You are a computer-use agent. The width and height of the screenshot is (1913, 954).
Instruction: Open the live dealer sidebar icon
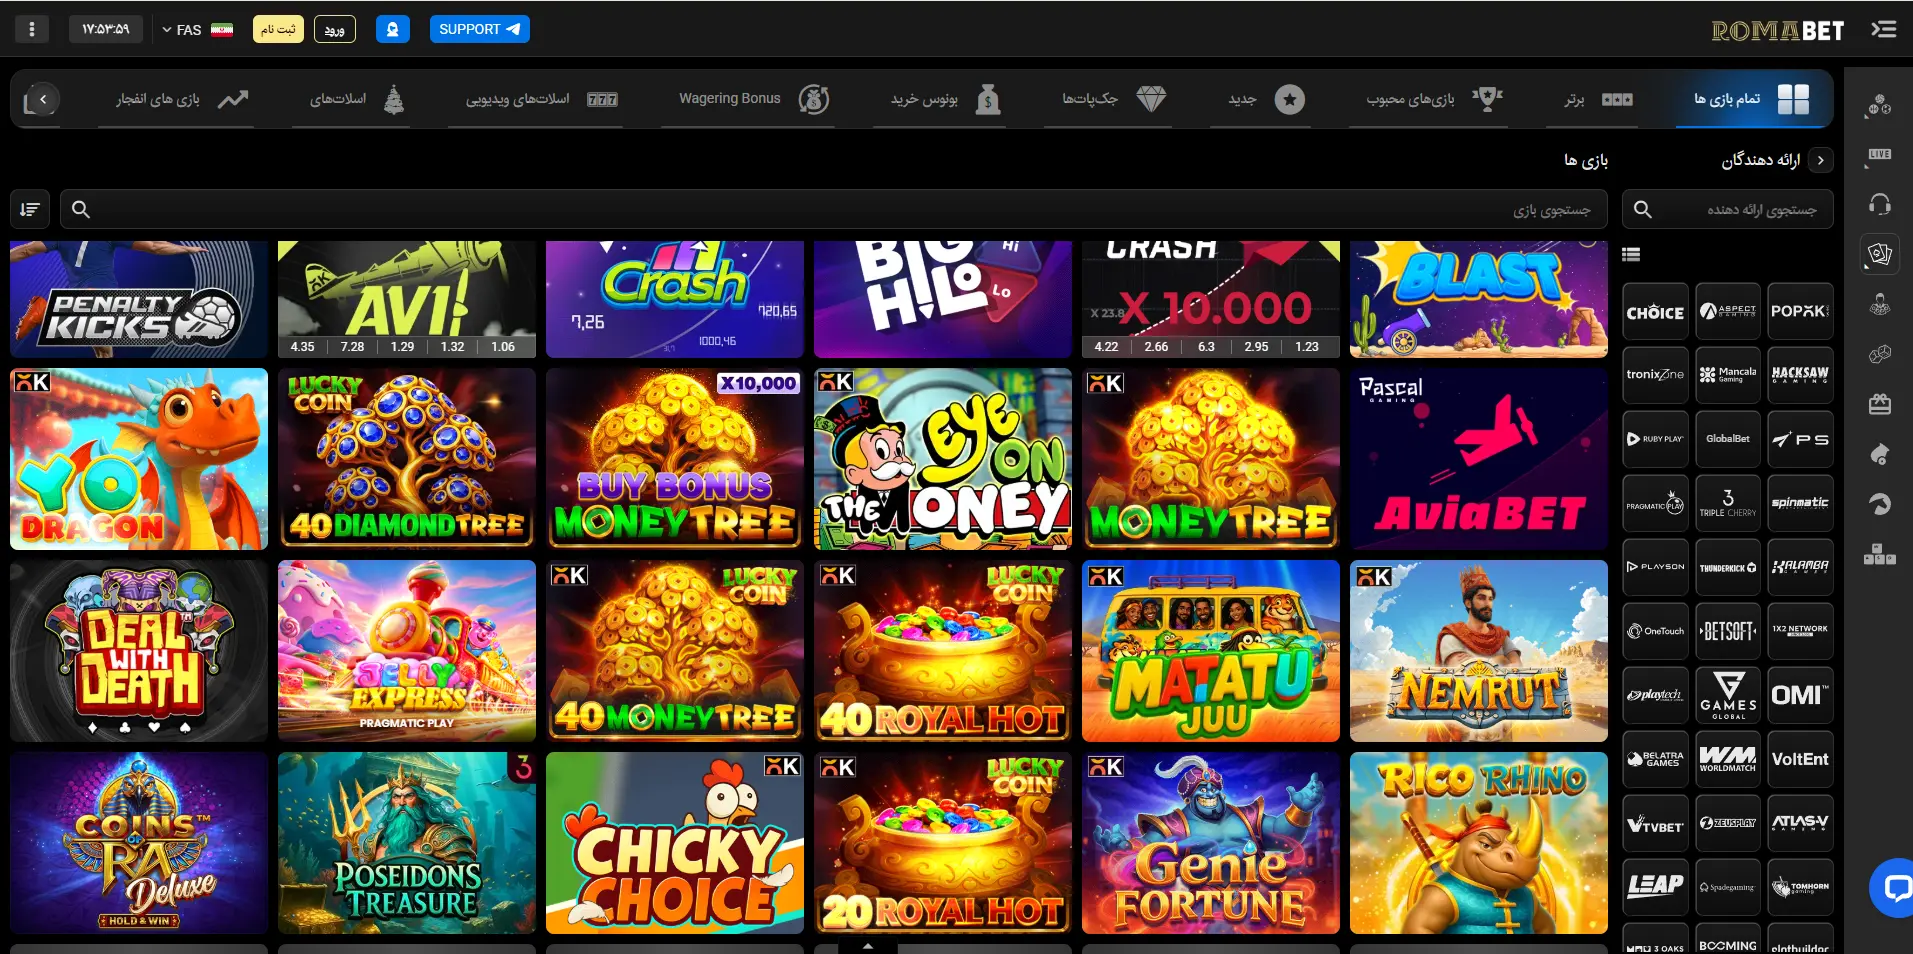(x=1879, y=304)
